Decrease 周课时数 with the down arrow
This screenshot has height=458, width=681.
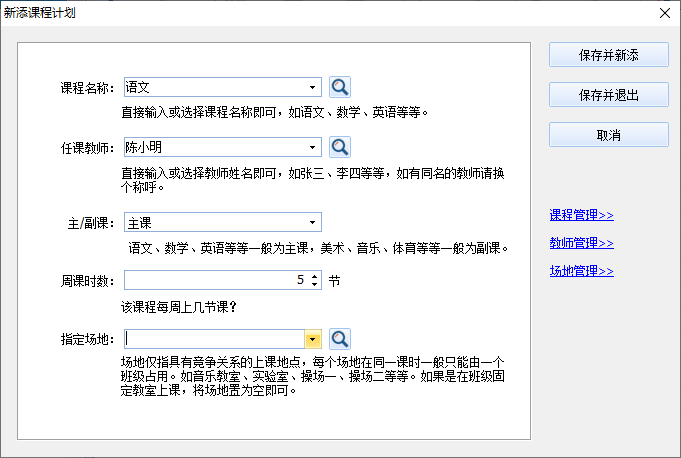[x=315, y=284]
